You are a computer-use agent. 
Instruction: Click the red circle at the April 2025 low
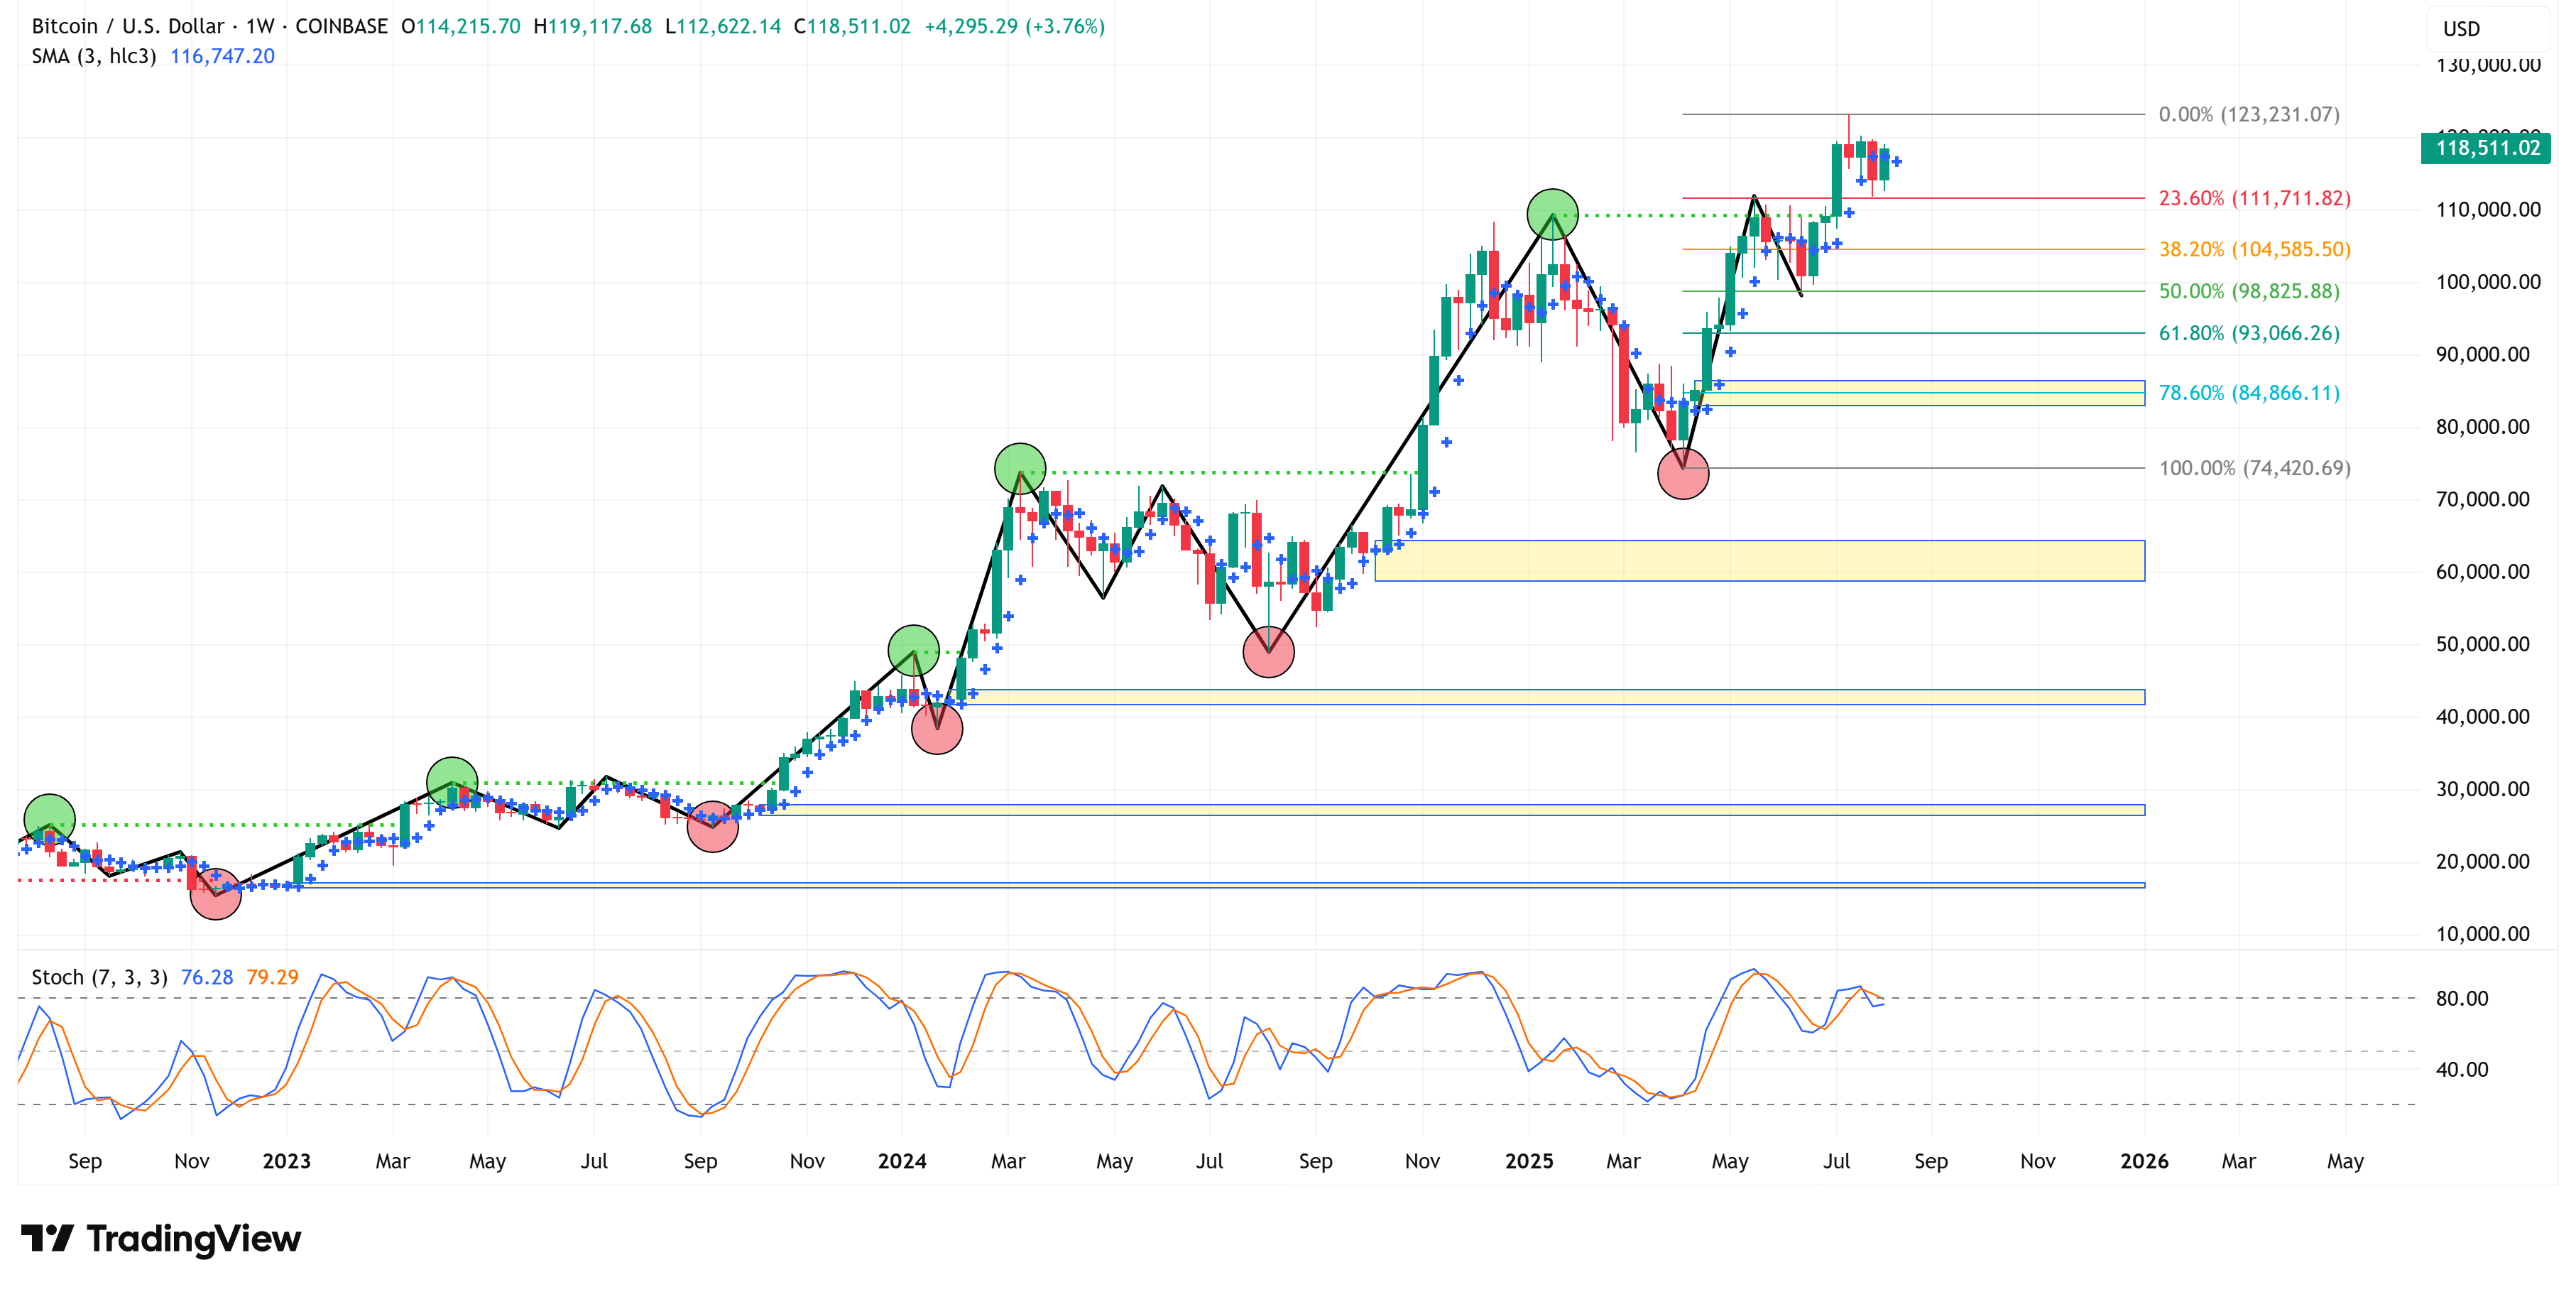(1683, 473)
